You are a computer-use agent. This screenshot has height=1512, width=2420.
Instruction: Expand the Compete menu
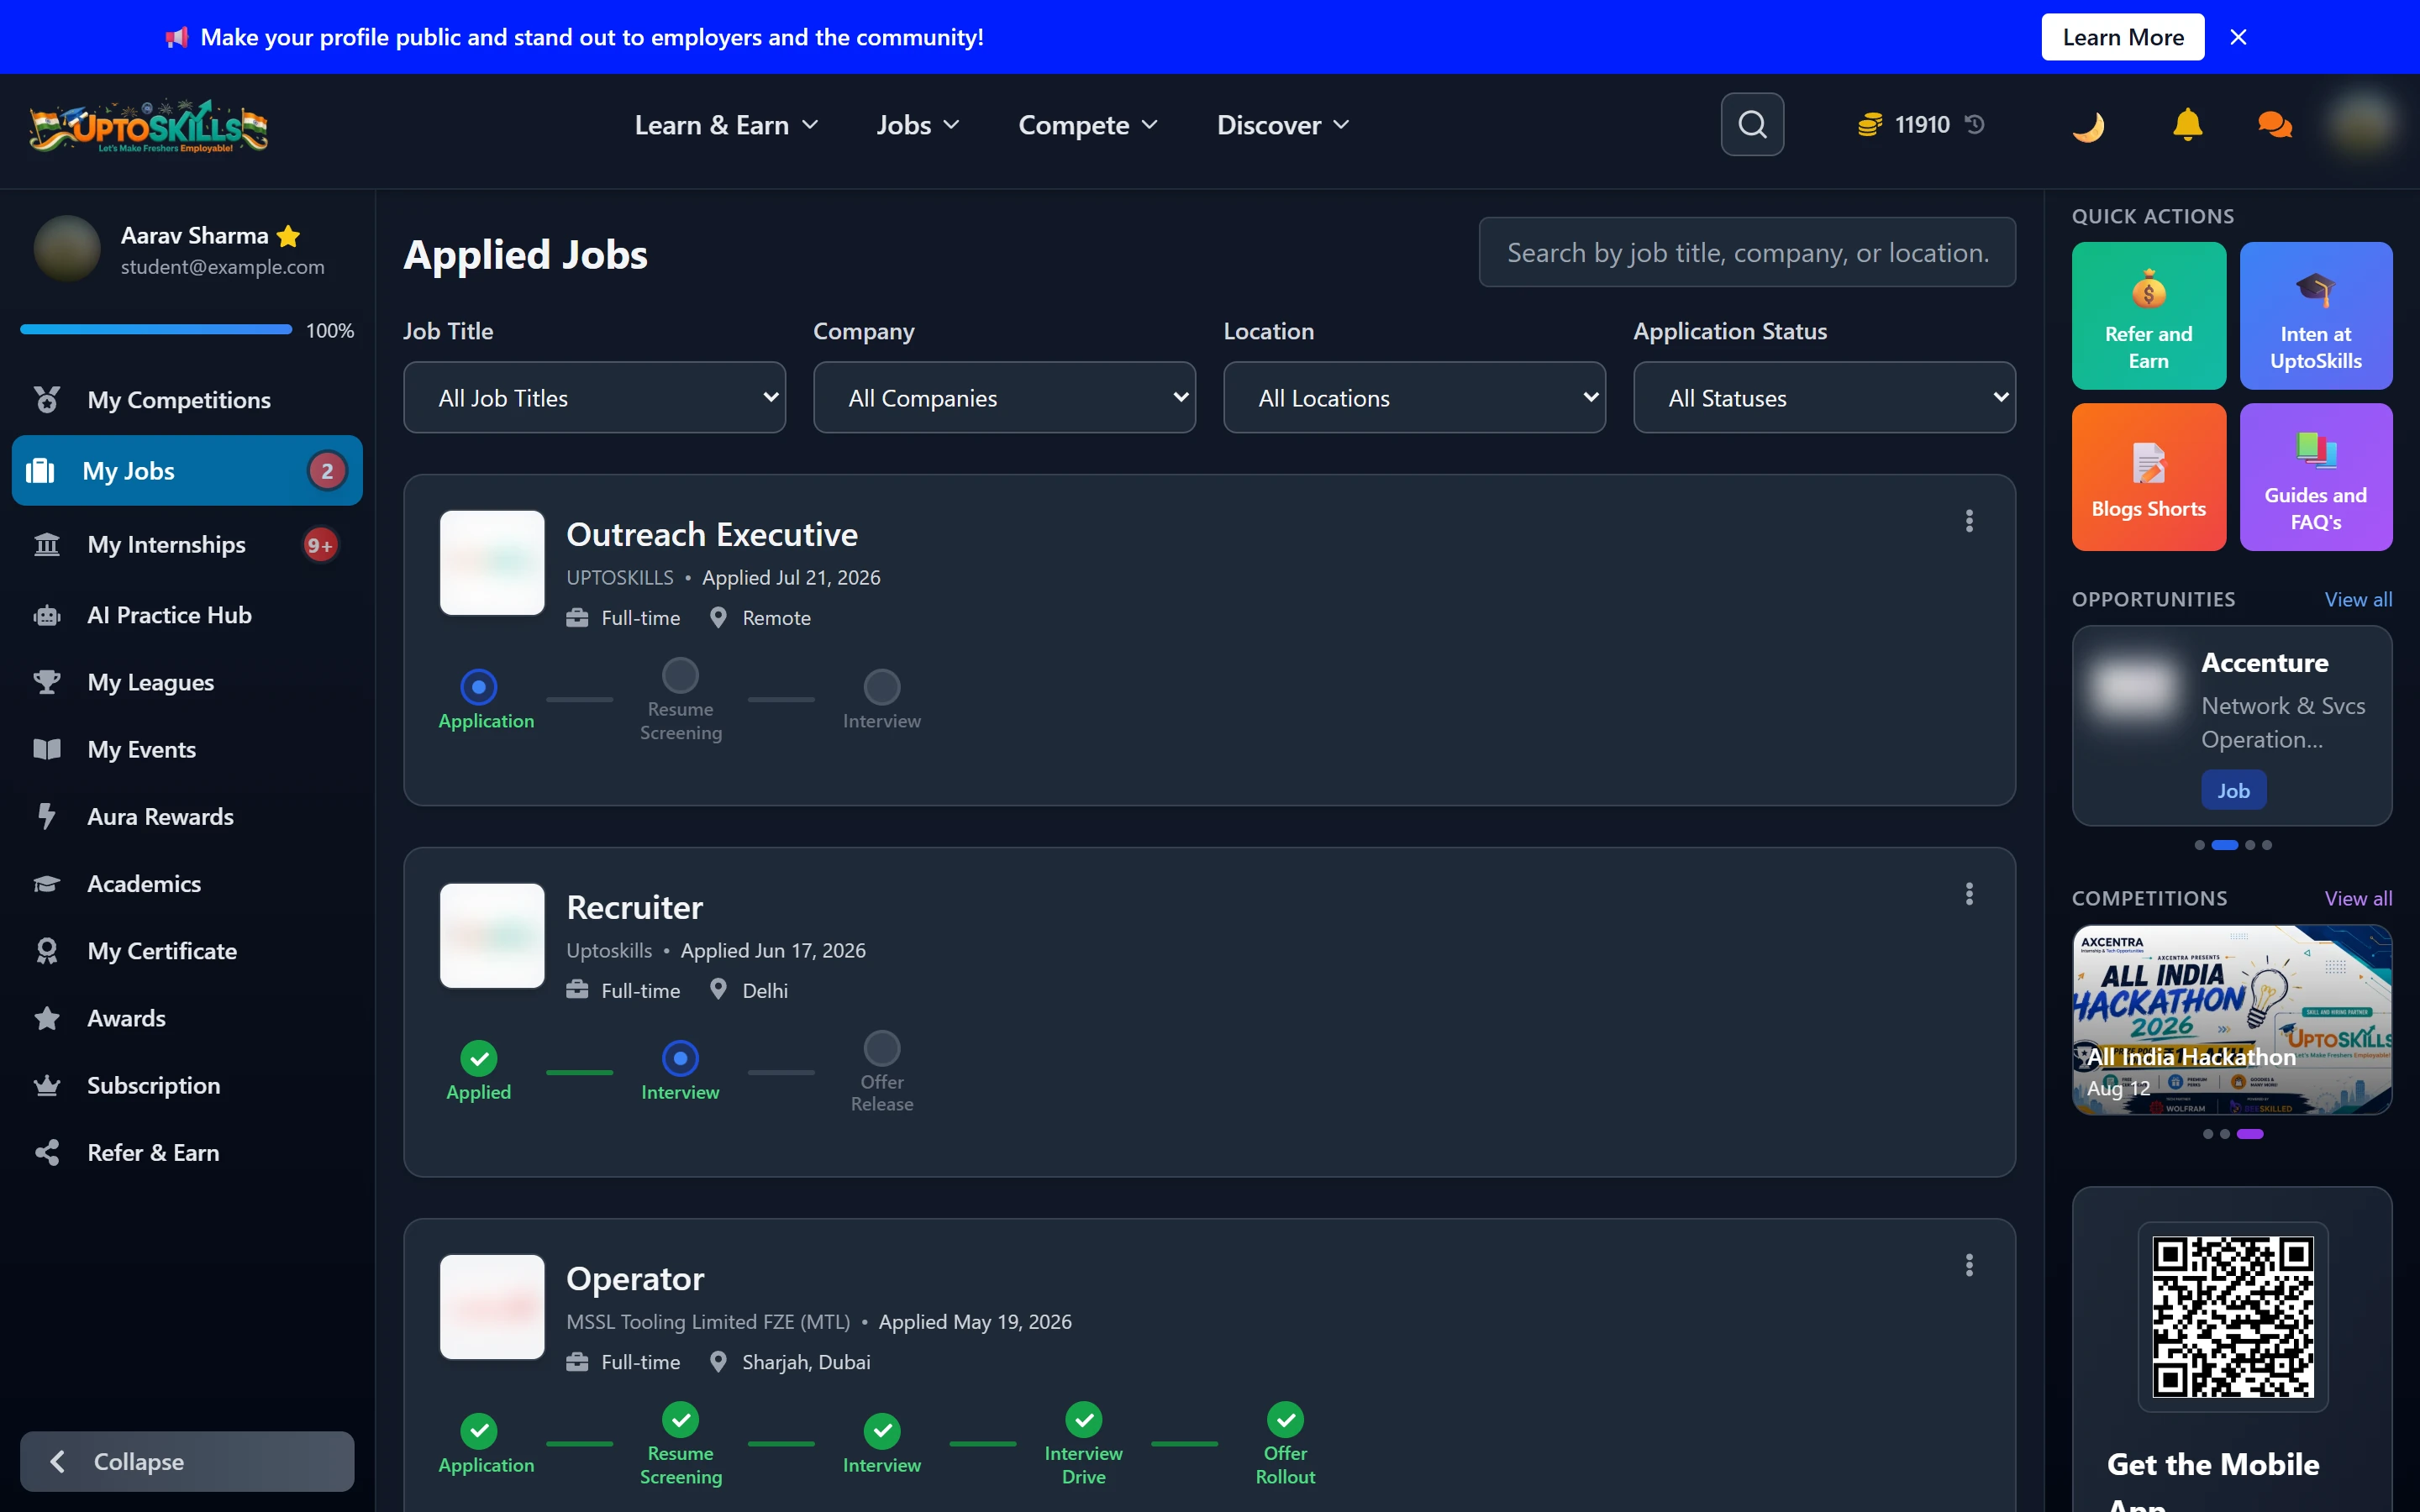pyautogui.click(x=1087, y=125)
